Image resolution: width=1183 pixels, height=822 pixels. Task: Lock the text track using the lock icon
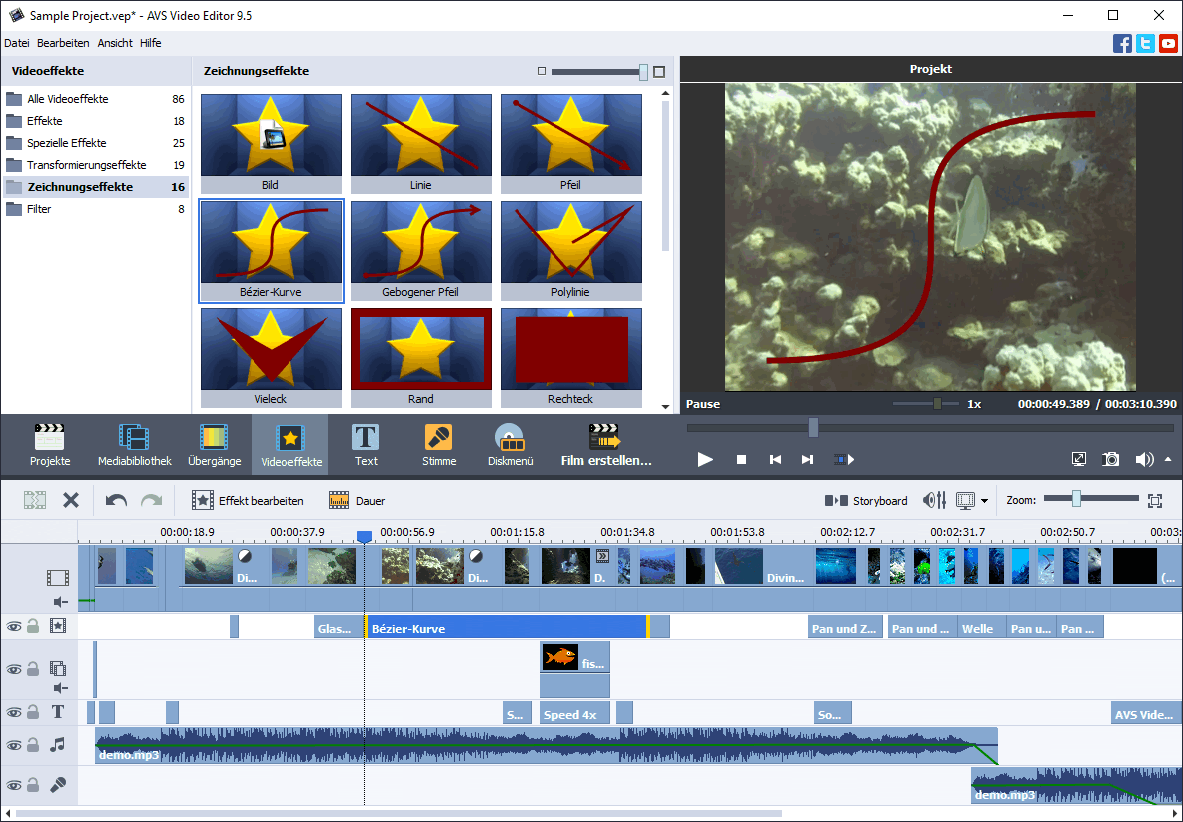click(x=33, y=712)
